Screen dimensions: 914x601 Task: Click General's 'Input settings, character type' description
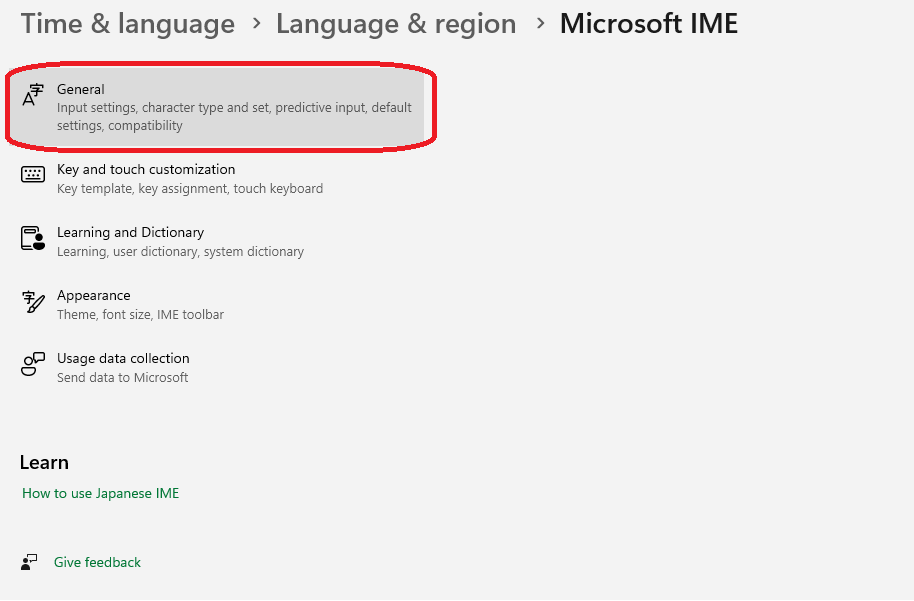click(234, 117)
